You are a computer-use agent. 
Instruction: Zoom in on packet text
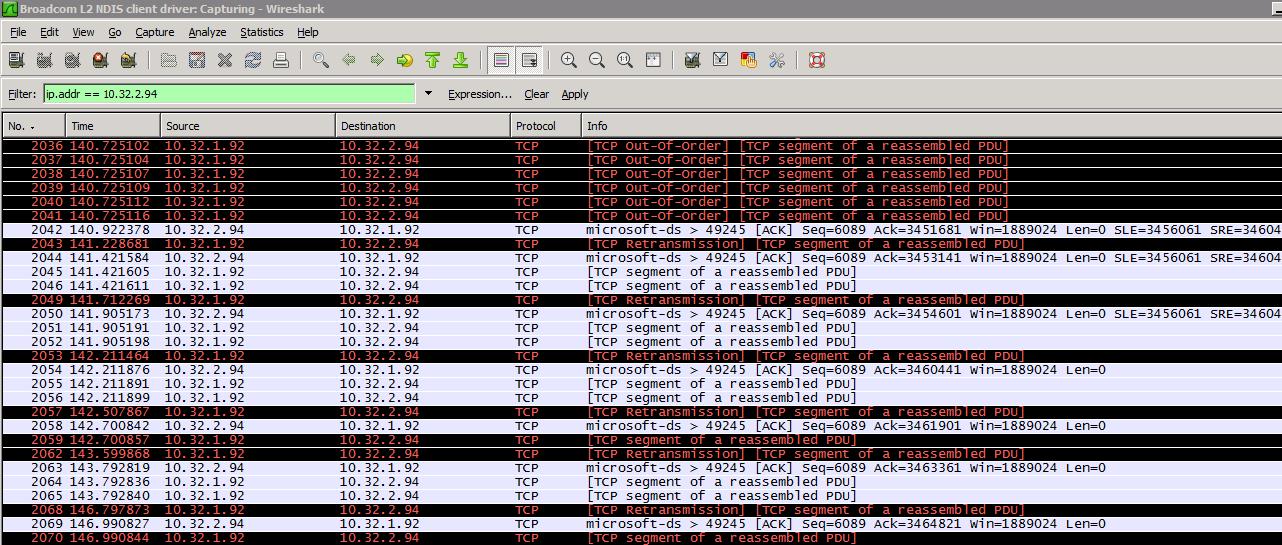click(x=569, y=60)
